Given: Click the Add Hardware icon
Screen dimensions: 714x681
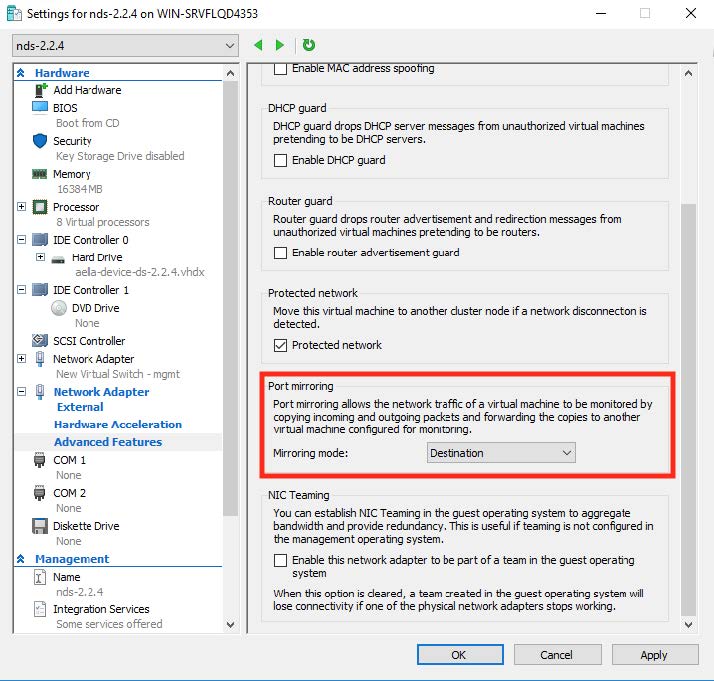Looking at the screenshot, I should (x=40, y=90).
